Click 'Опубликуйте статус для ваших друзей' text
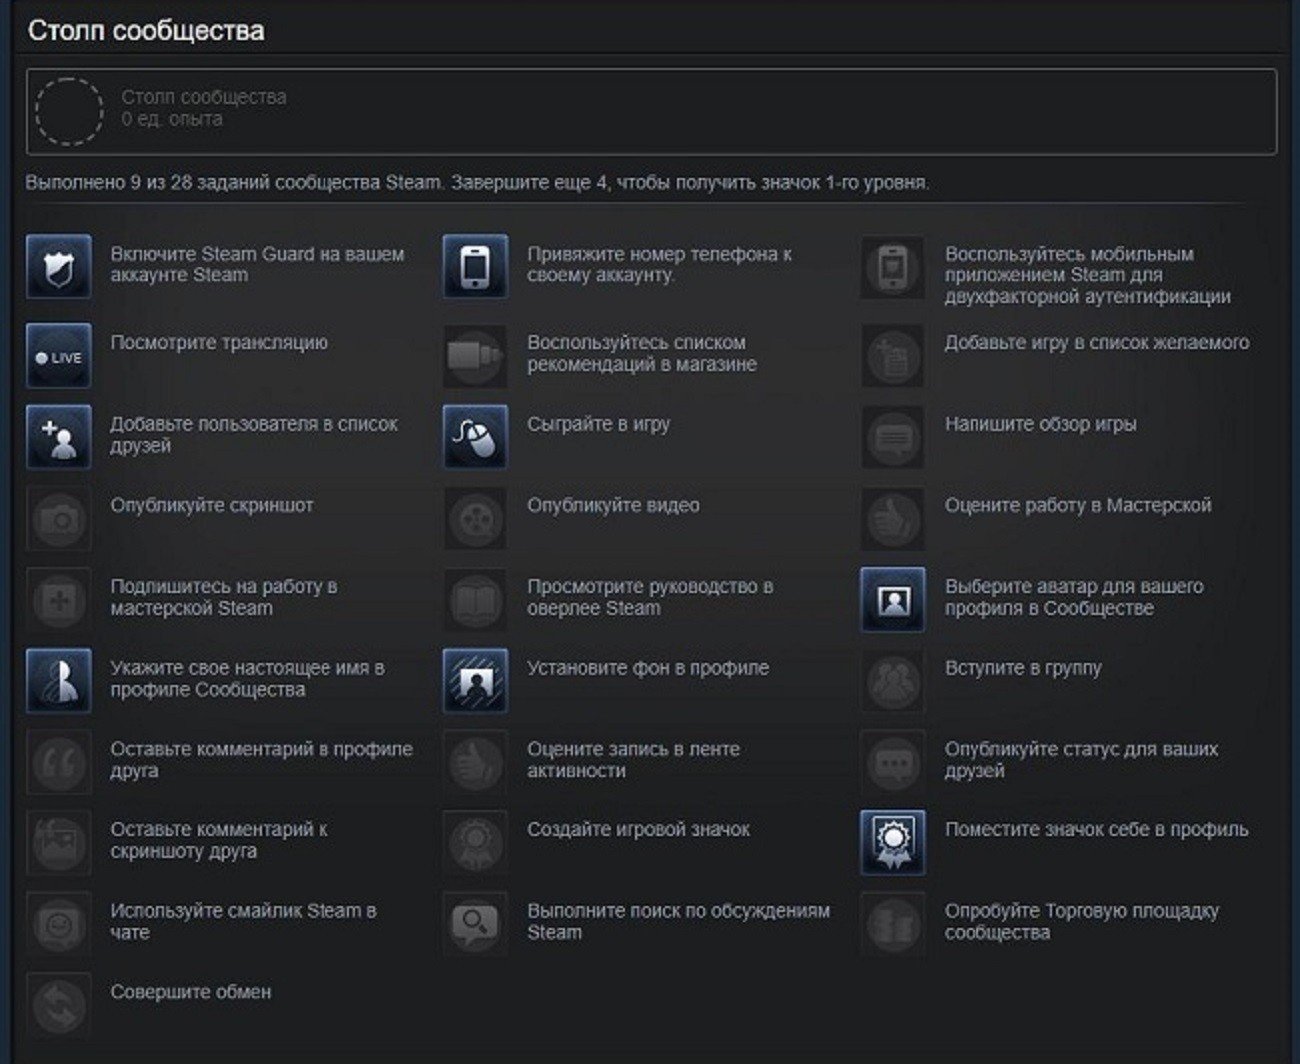The height and width of the screenshot is (1064, 1300). pos(1082,760)
